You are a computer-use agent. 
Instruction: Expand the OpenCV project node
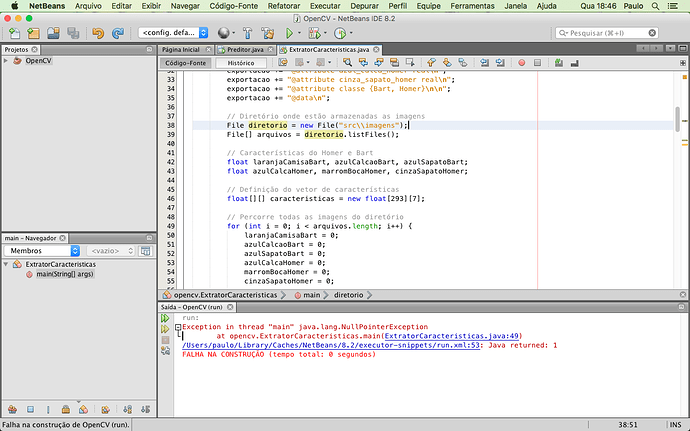(x=6, y=61)
